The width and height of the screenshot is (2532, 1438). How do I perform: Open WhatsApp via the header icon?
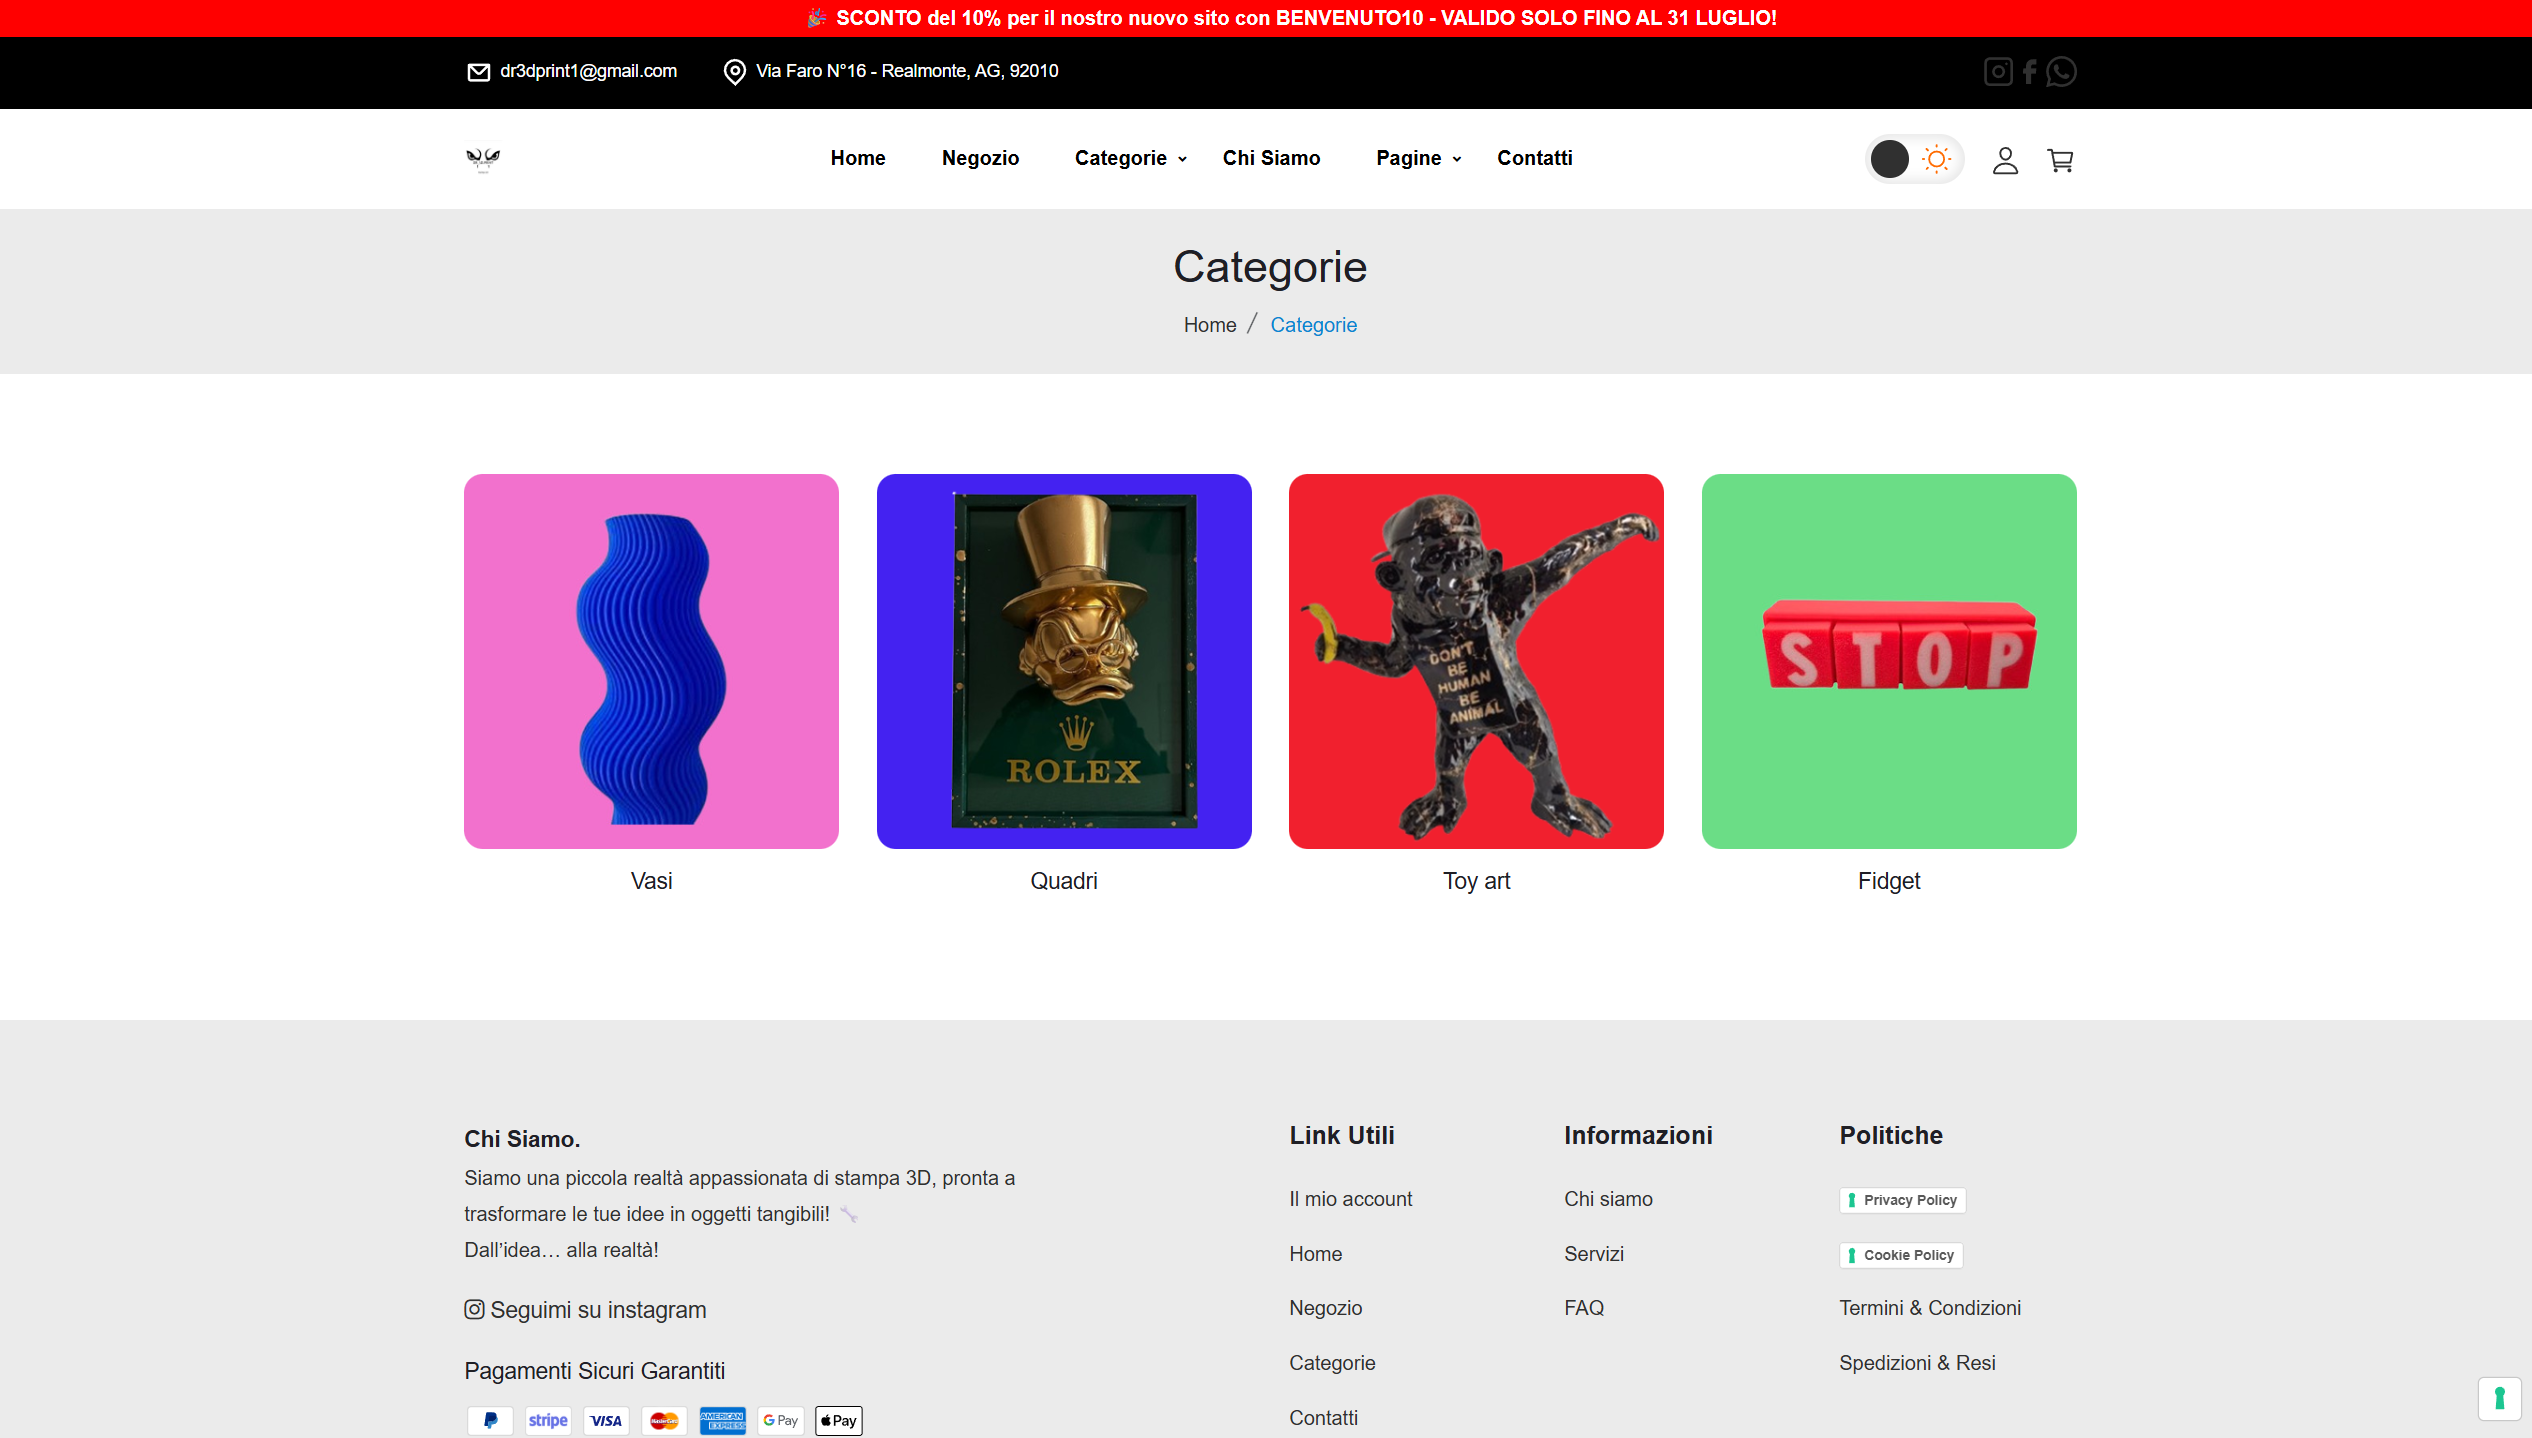pyautogui.click(x=2061, y=71)
